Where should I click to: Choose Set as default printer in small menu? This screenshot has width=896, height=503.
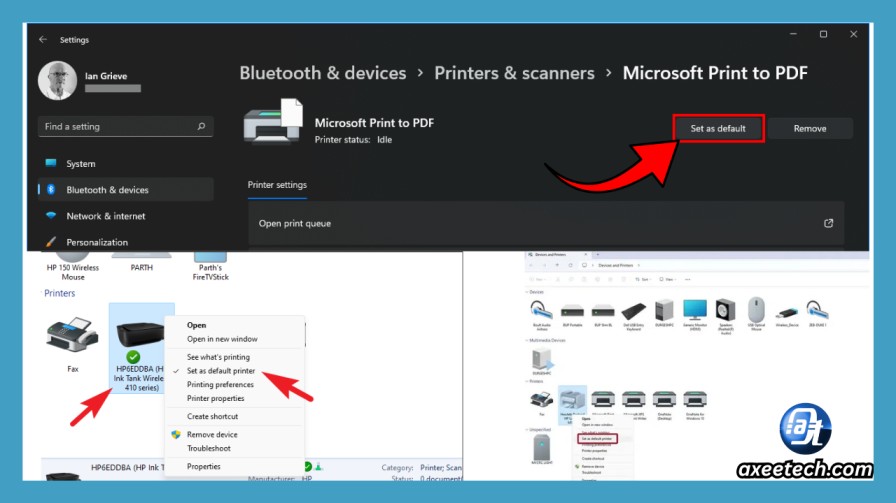(x=597, y=439)
